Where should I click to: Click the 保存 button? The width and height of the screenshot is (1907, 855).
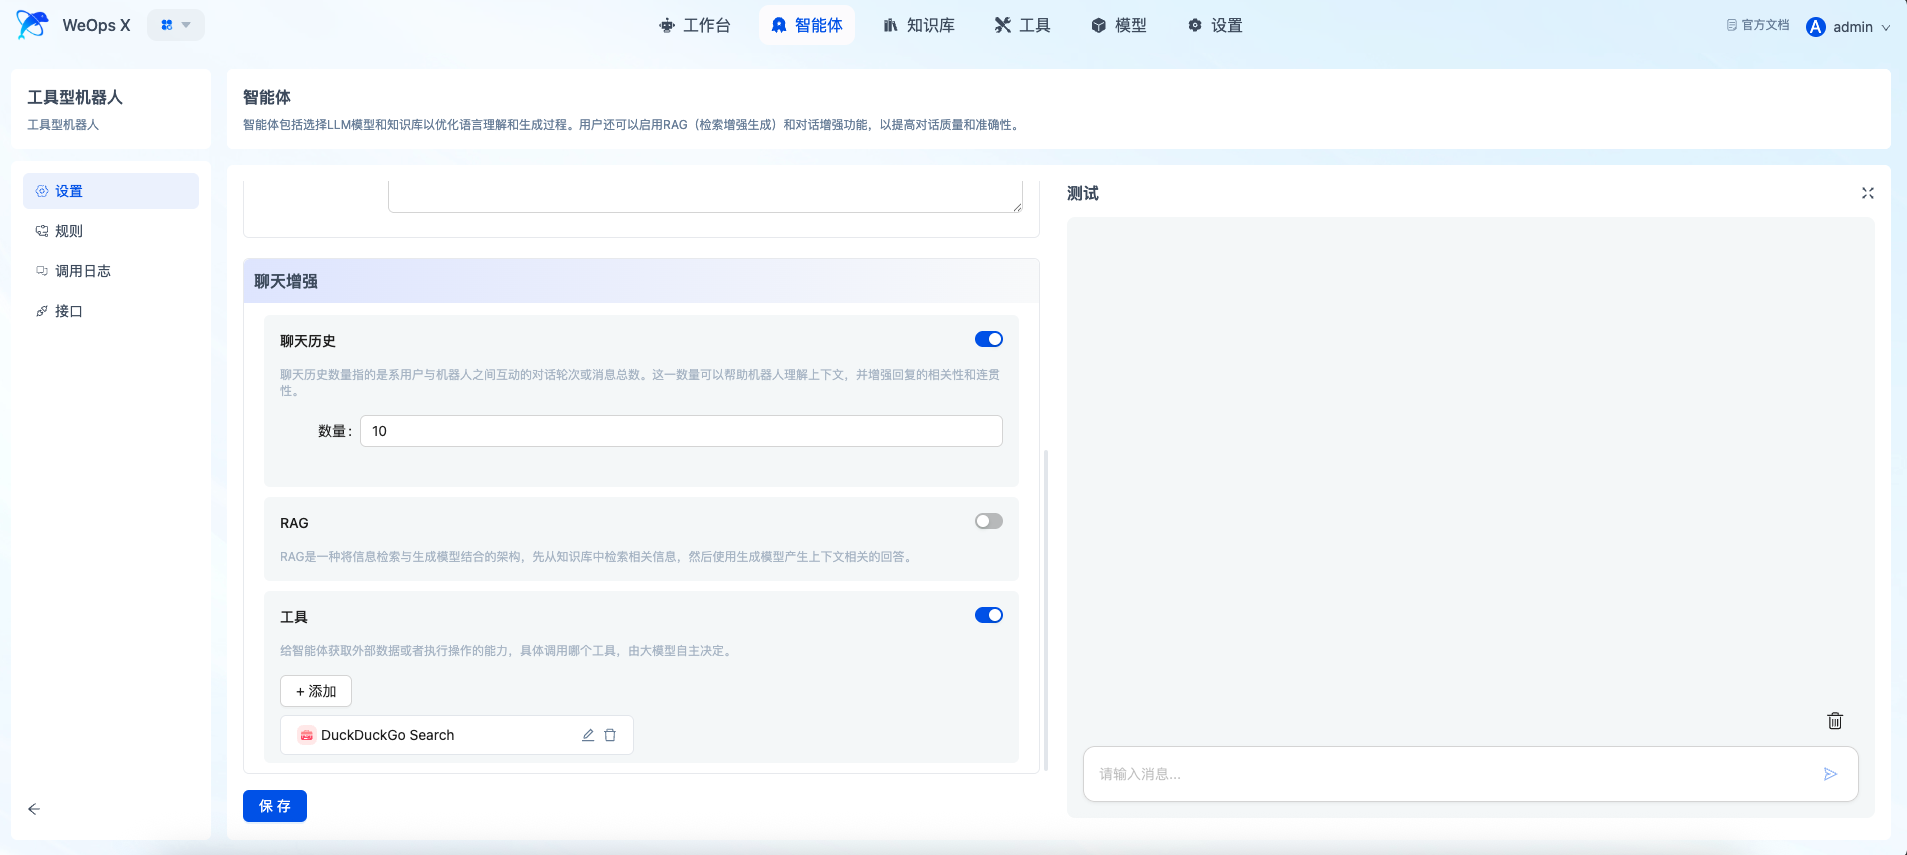tap(275, 806)
